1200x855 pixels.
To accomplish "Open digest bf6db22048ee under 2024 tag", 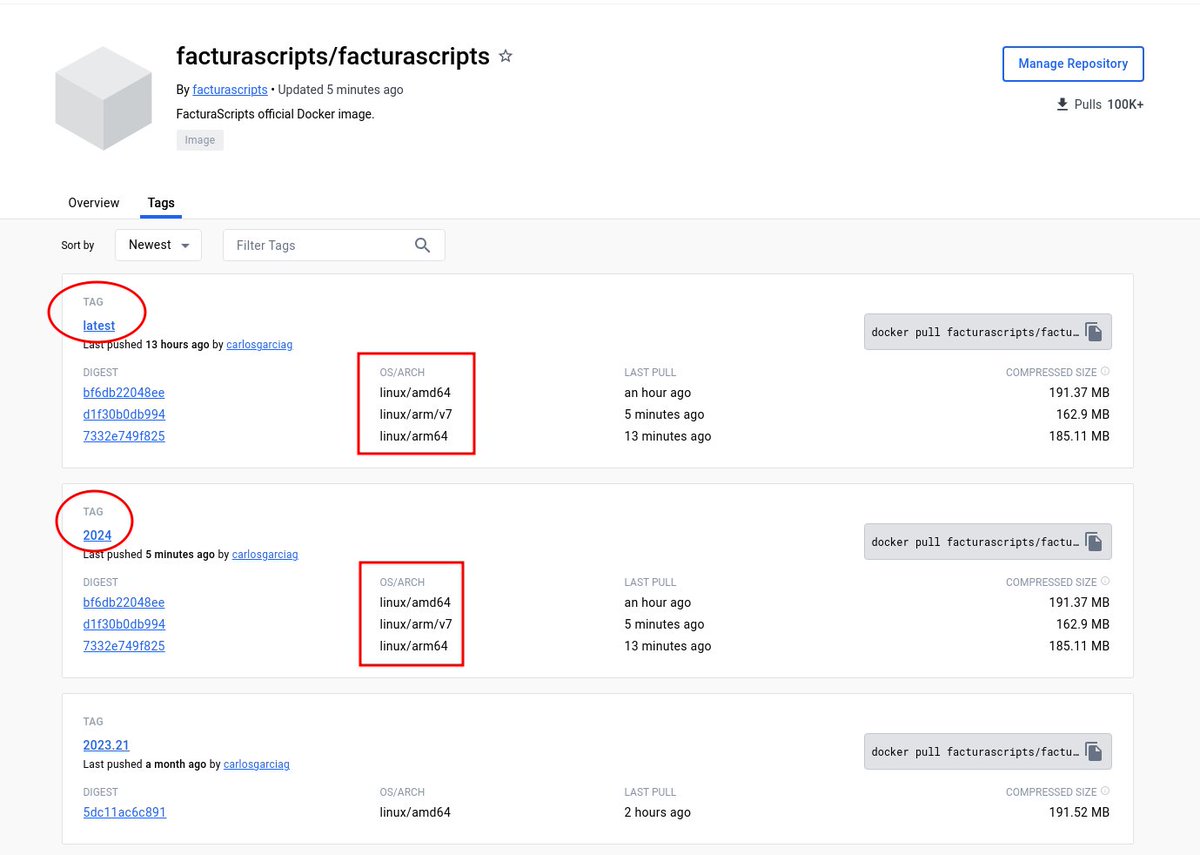I will (124, 603).
